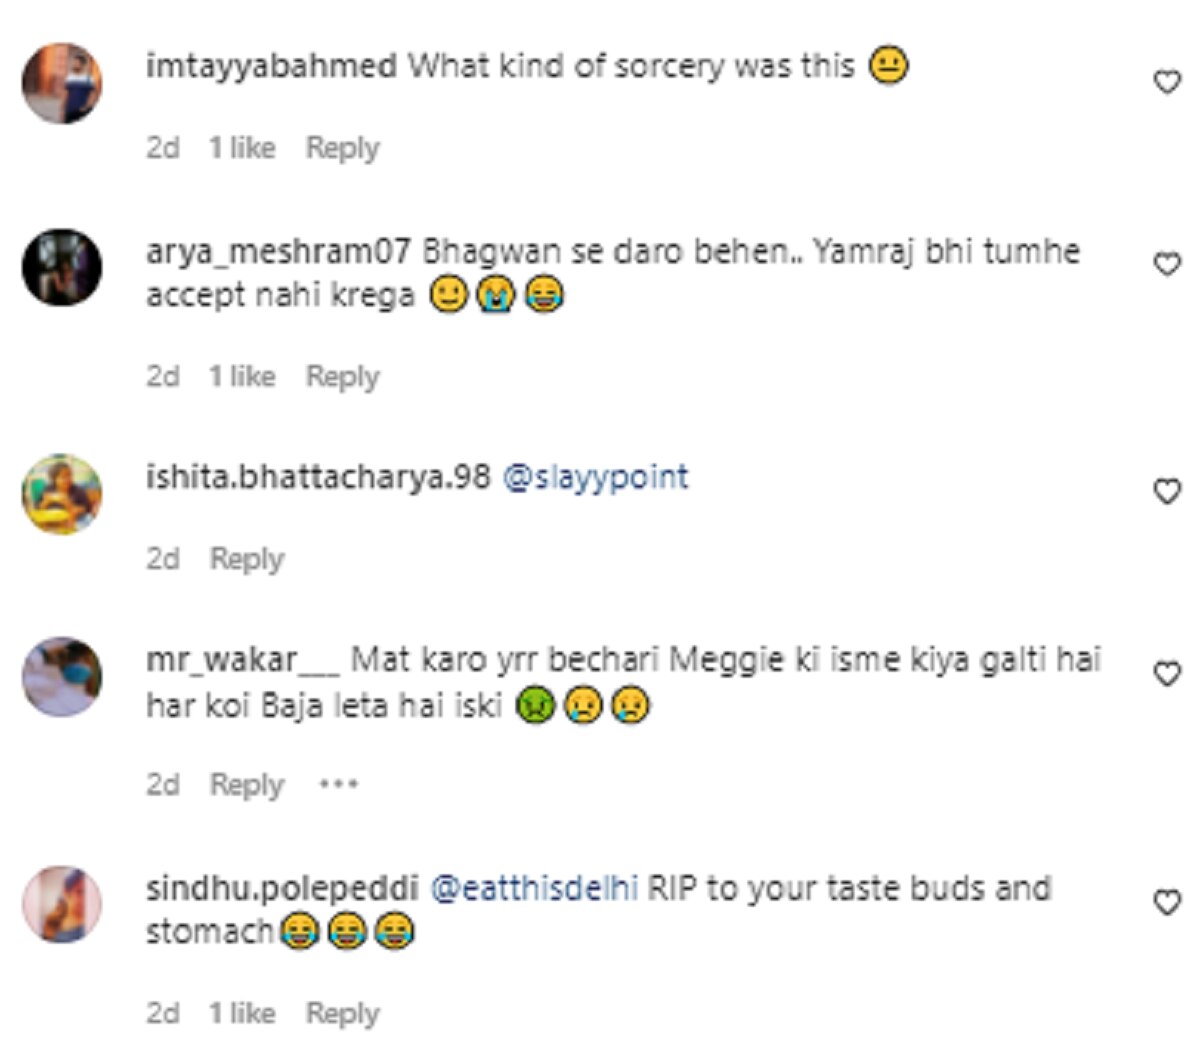Like sindhu.polepeddi's comment with heart icon
Image resolution: width=1200 pixels, height=1048 pixels.
pos(1167,903)
